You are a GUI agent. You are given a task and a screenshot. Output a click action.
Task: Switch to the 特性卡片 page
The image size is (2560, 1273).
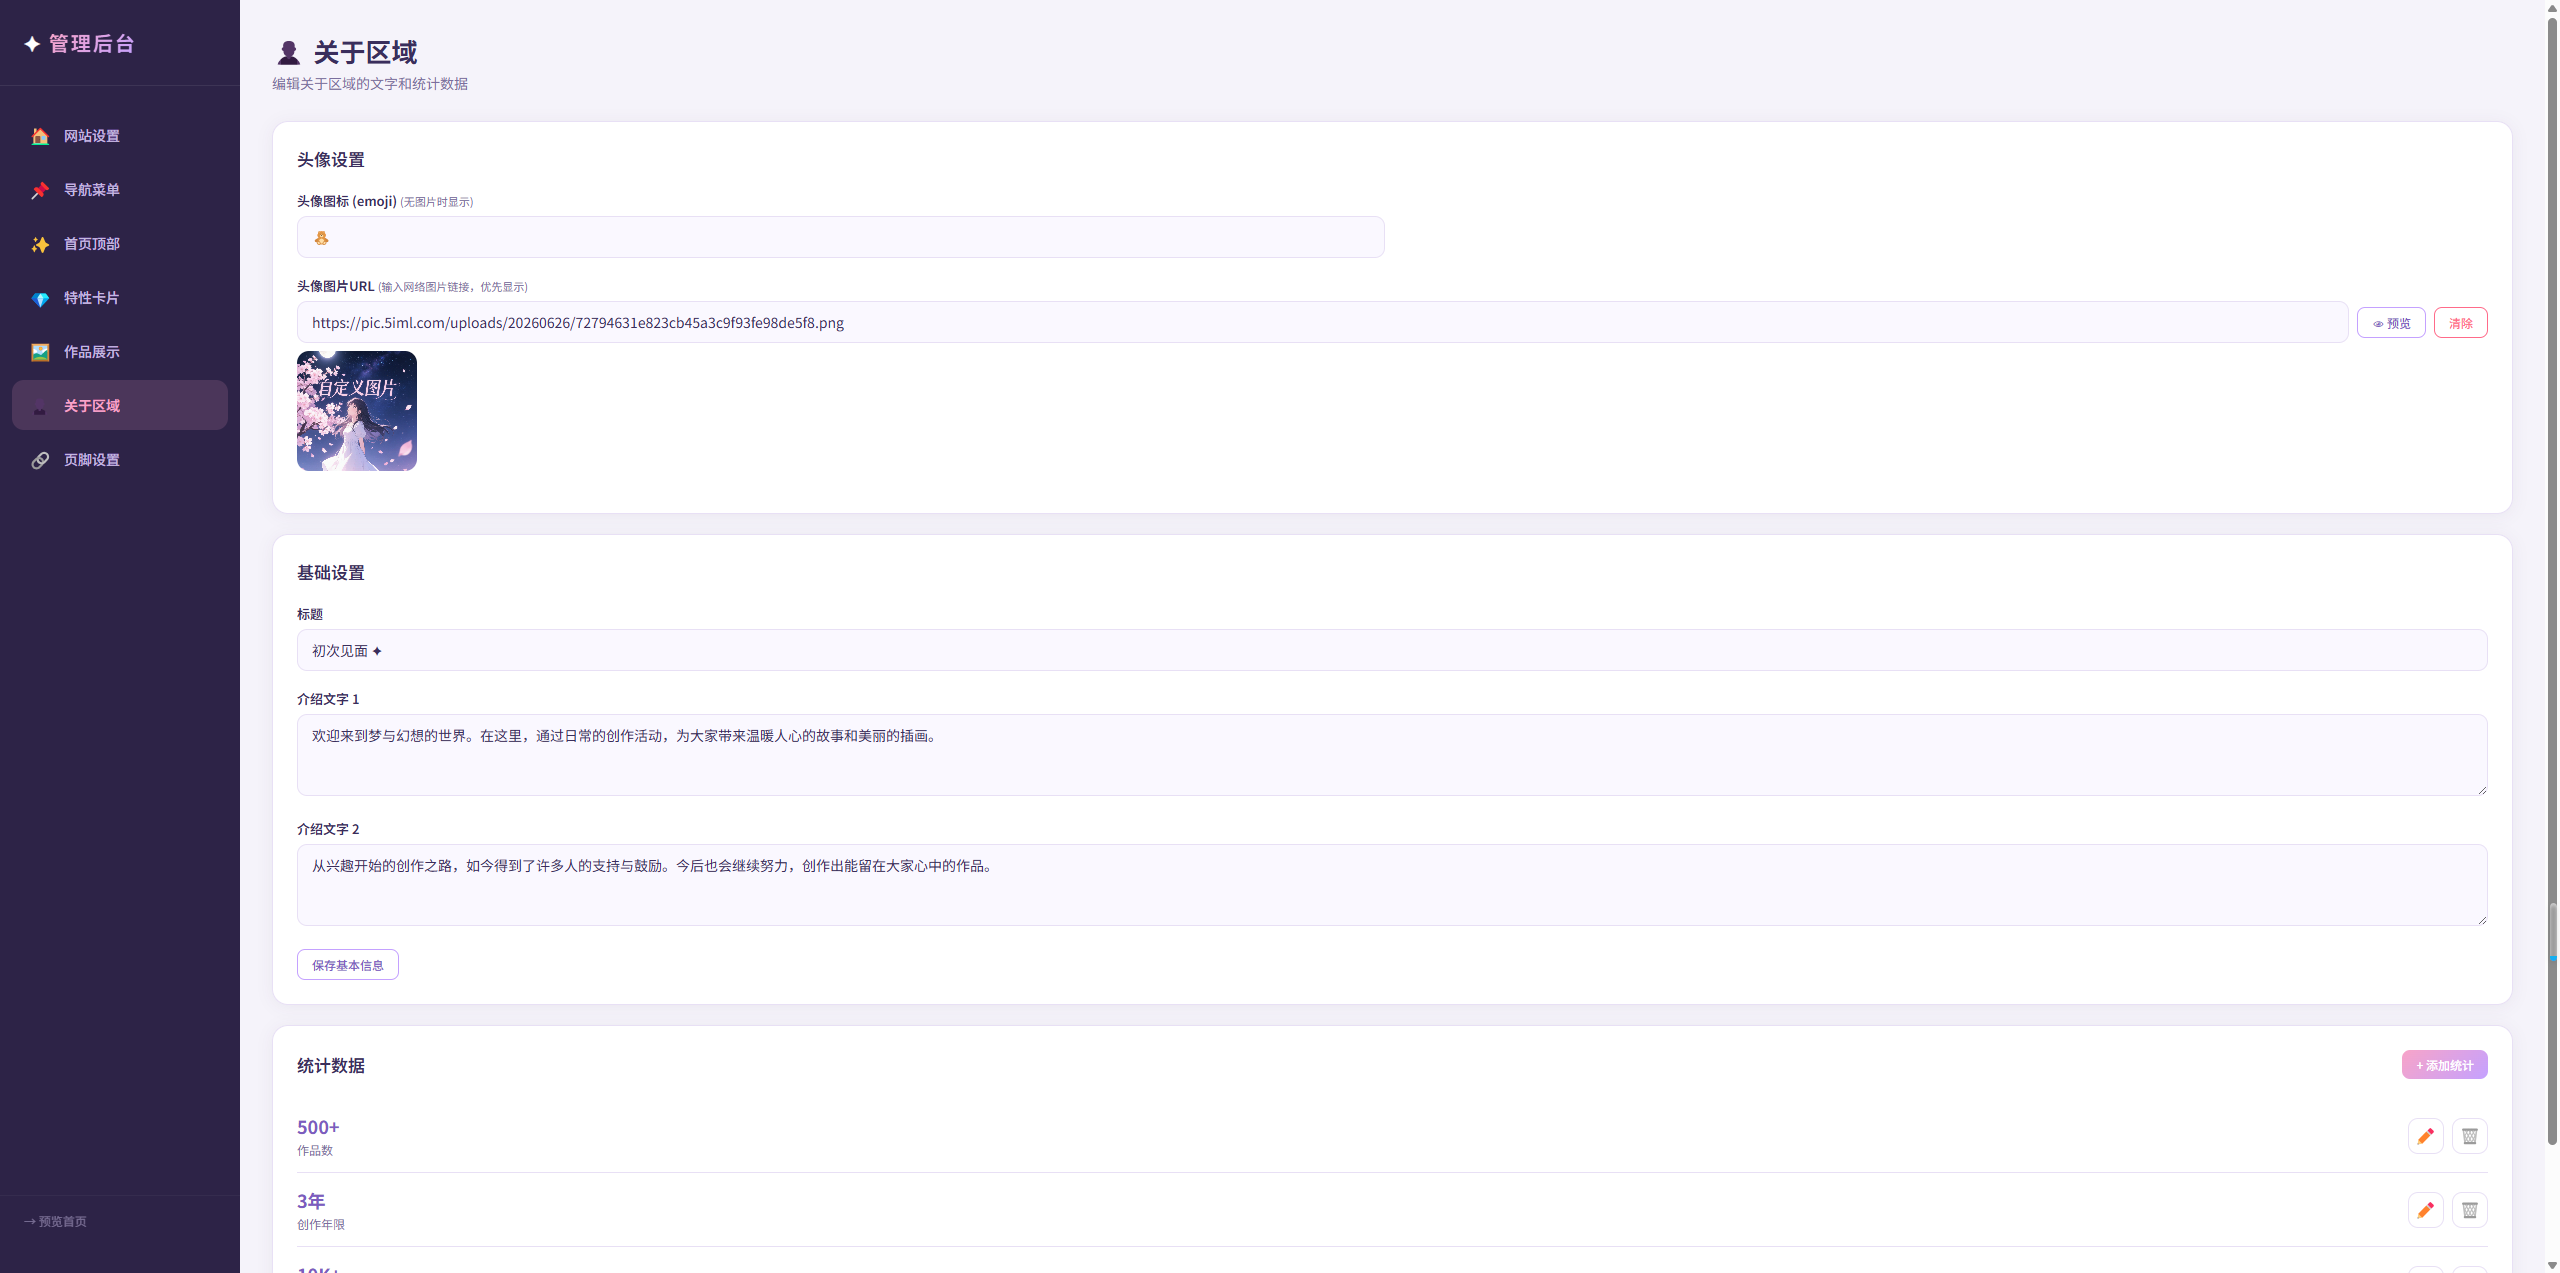[x=120, y=298]
